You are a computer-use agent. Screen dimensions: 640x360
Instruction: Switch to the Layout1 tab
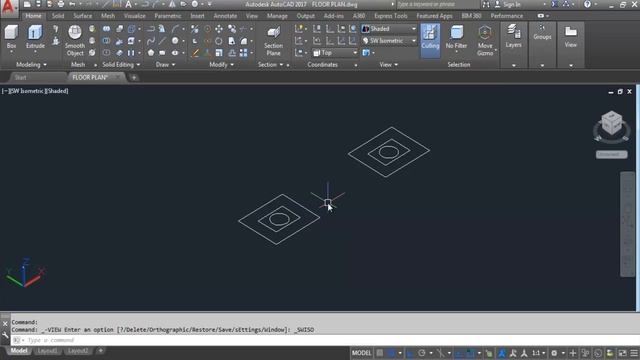click(x=47, y=351)
